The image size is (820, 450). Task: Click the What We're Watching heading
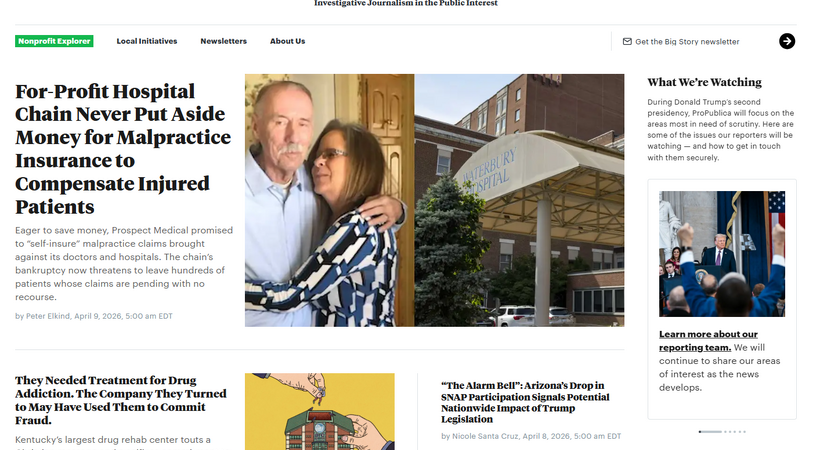click(704, 82)
